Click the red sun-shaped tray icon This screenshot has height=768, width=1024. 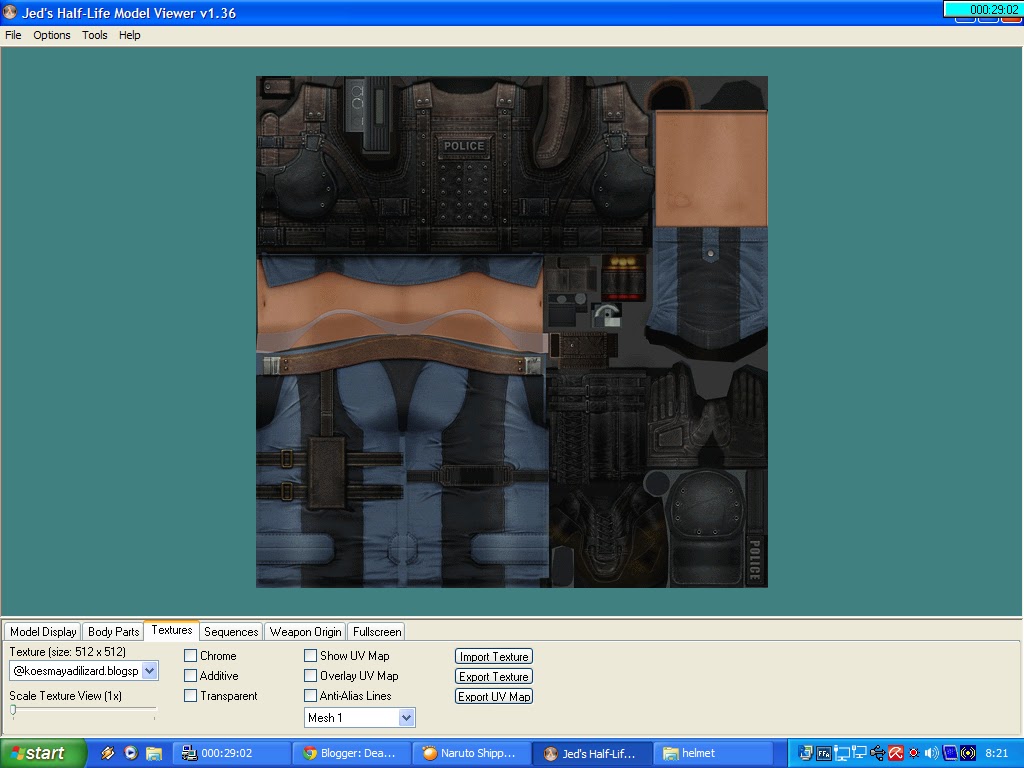(x=914, y=753)
